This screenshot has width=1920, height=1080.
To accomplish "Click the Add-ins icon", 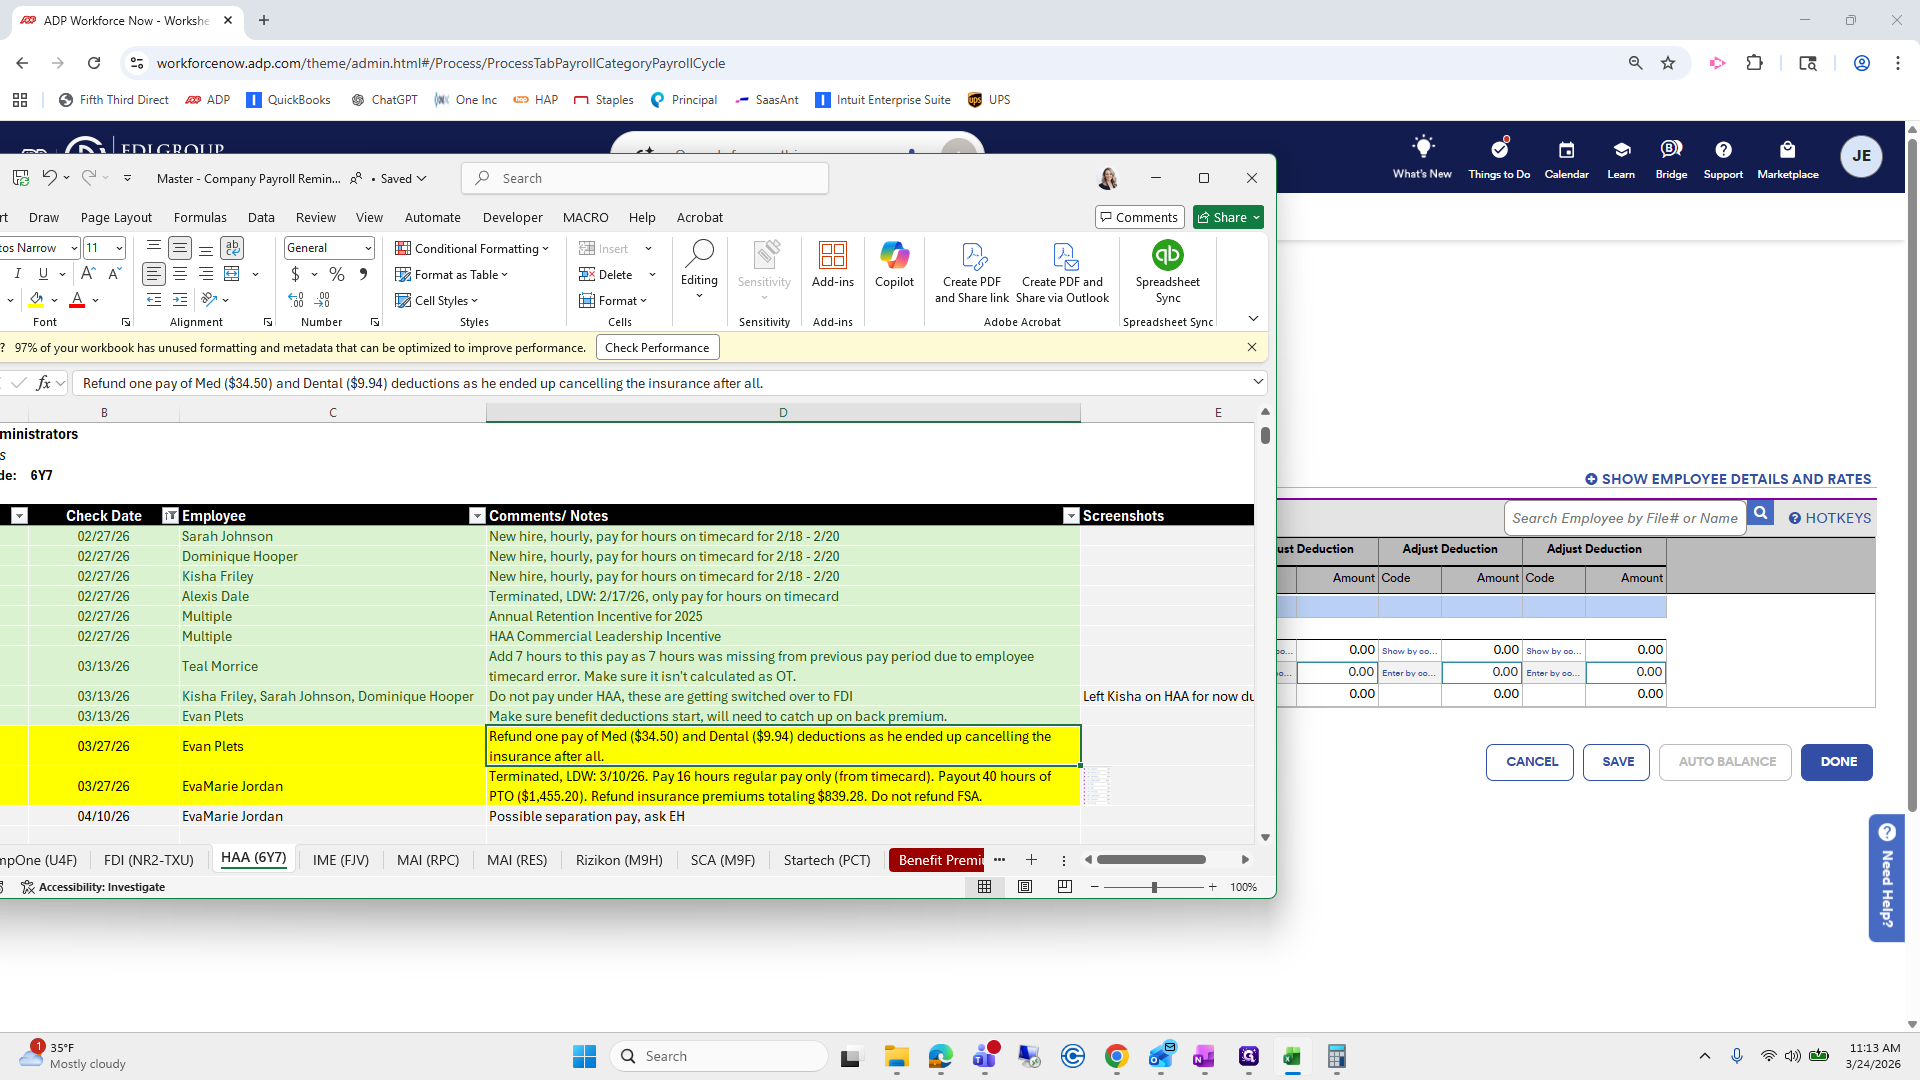I will (x=832, y=256).
